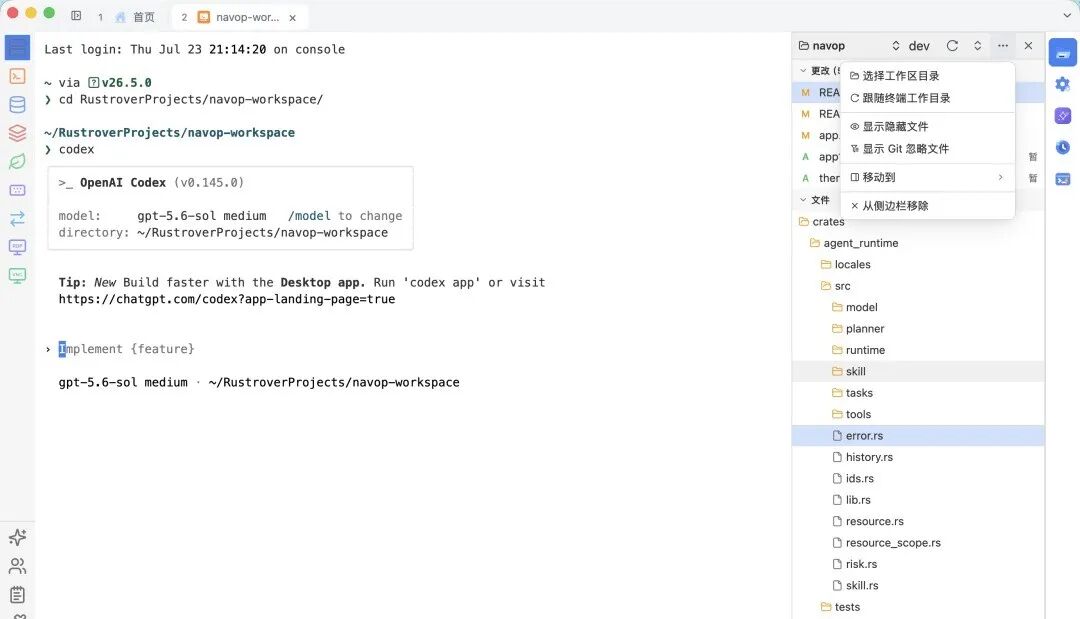
Task: Collapse the 文件 section
Action: click(803, 200)
